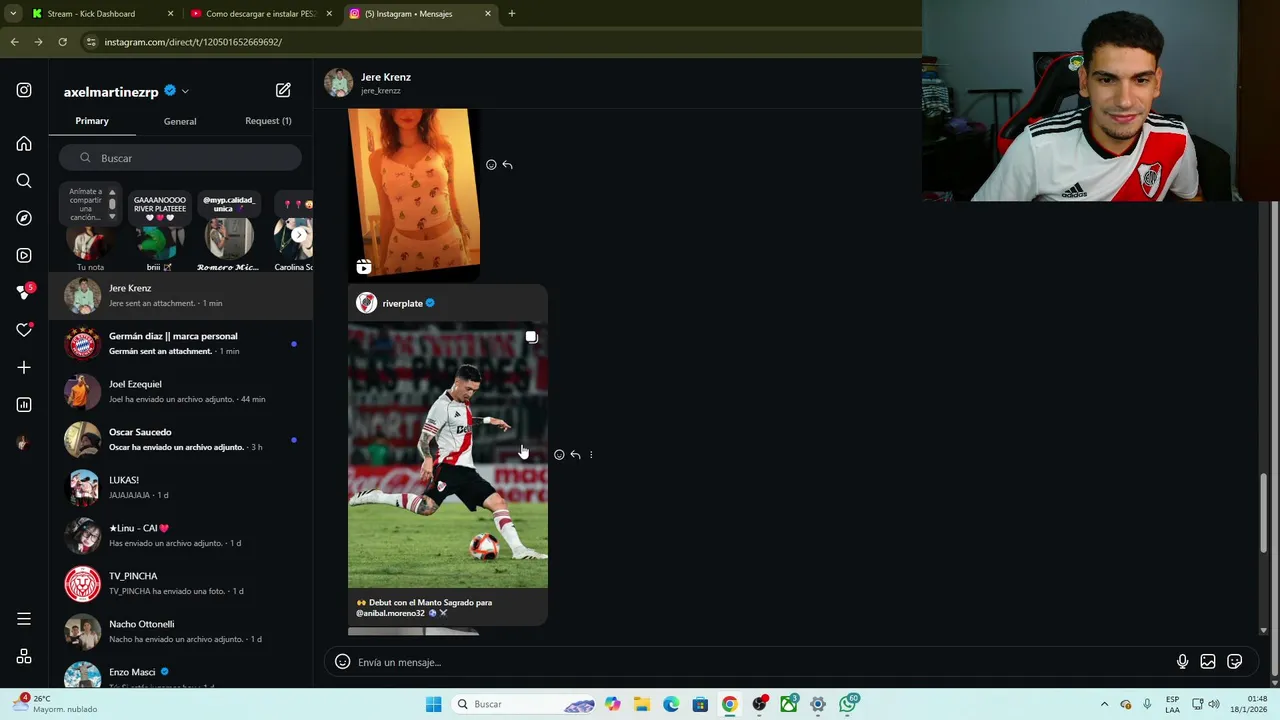Click the Instagram logo in sidebar
This screenshot has width=1280, height=720.
click(24, 90)
